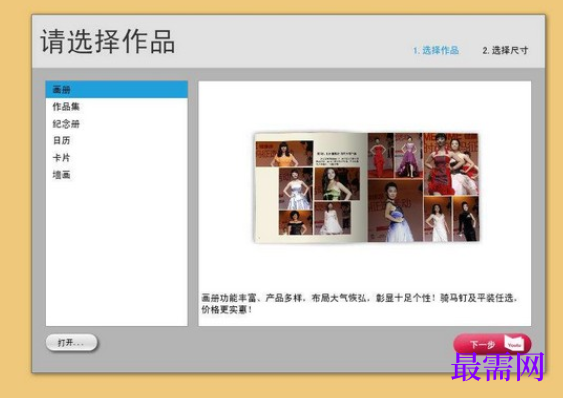Click the 请选择作品 heading
Viewport: 563px width, 398px height.
click(108, 42)
